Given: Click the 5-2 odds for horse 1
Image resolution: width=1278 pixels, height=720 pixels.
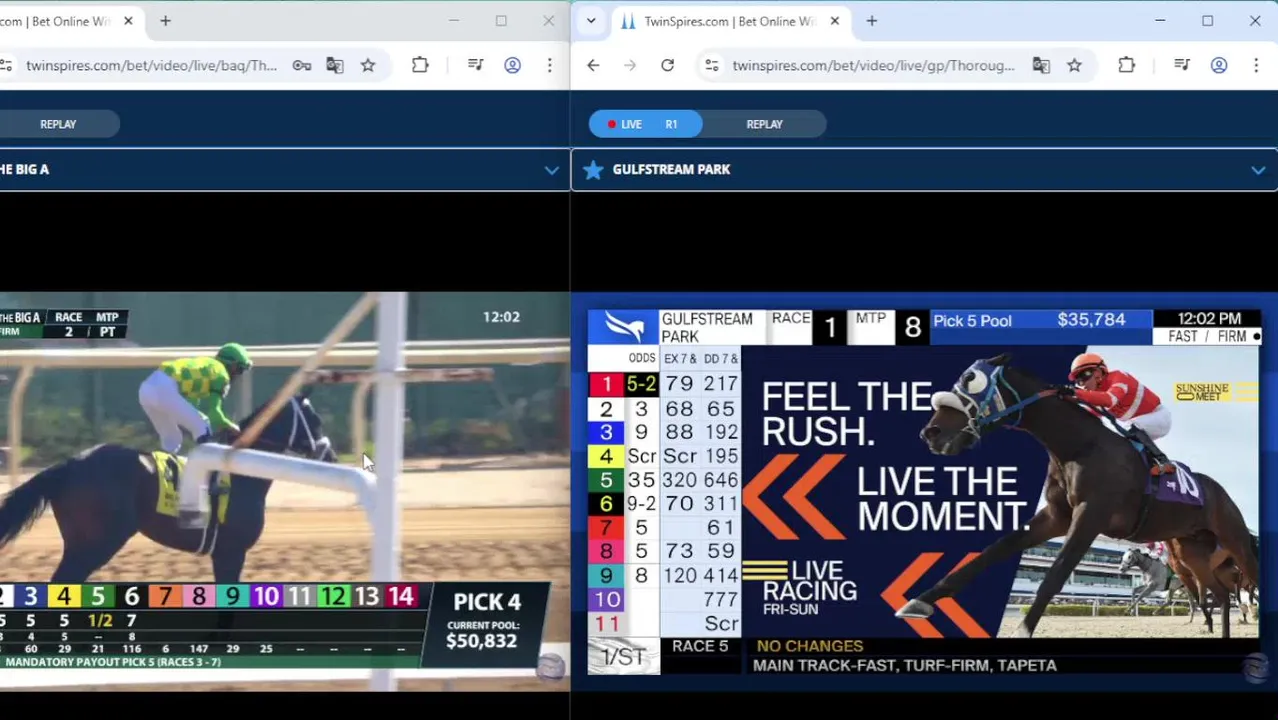Looking at the screenshot, I should pos(641,384).
